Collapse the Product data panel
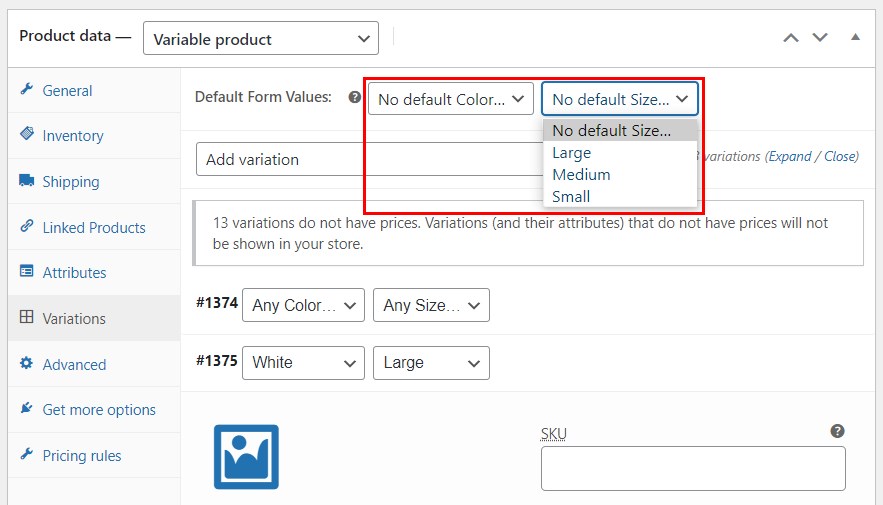Viewport: 883px width, 505px height. point(855,37)
